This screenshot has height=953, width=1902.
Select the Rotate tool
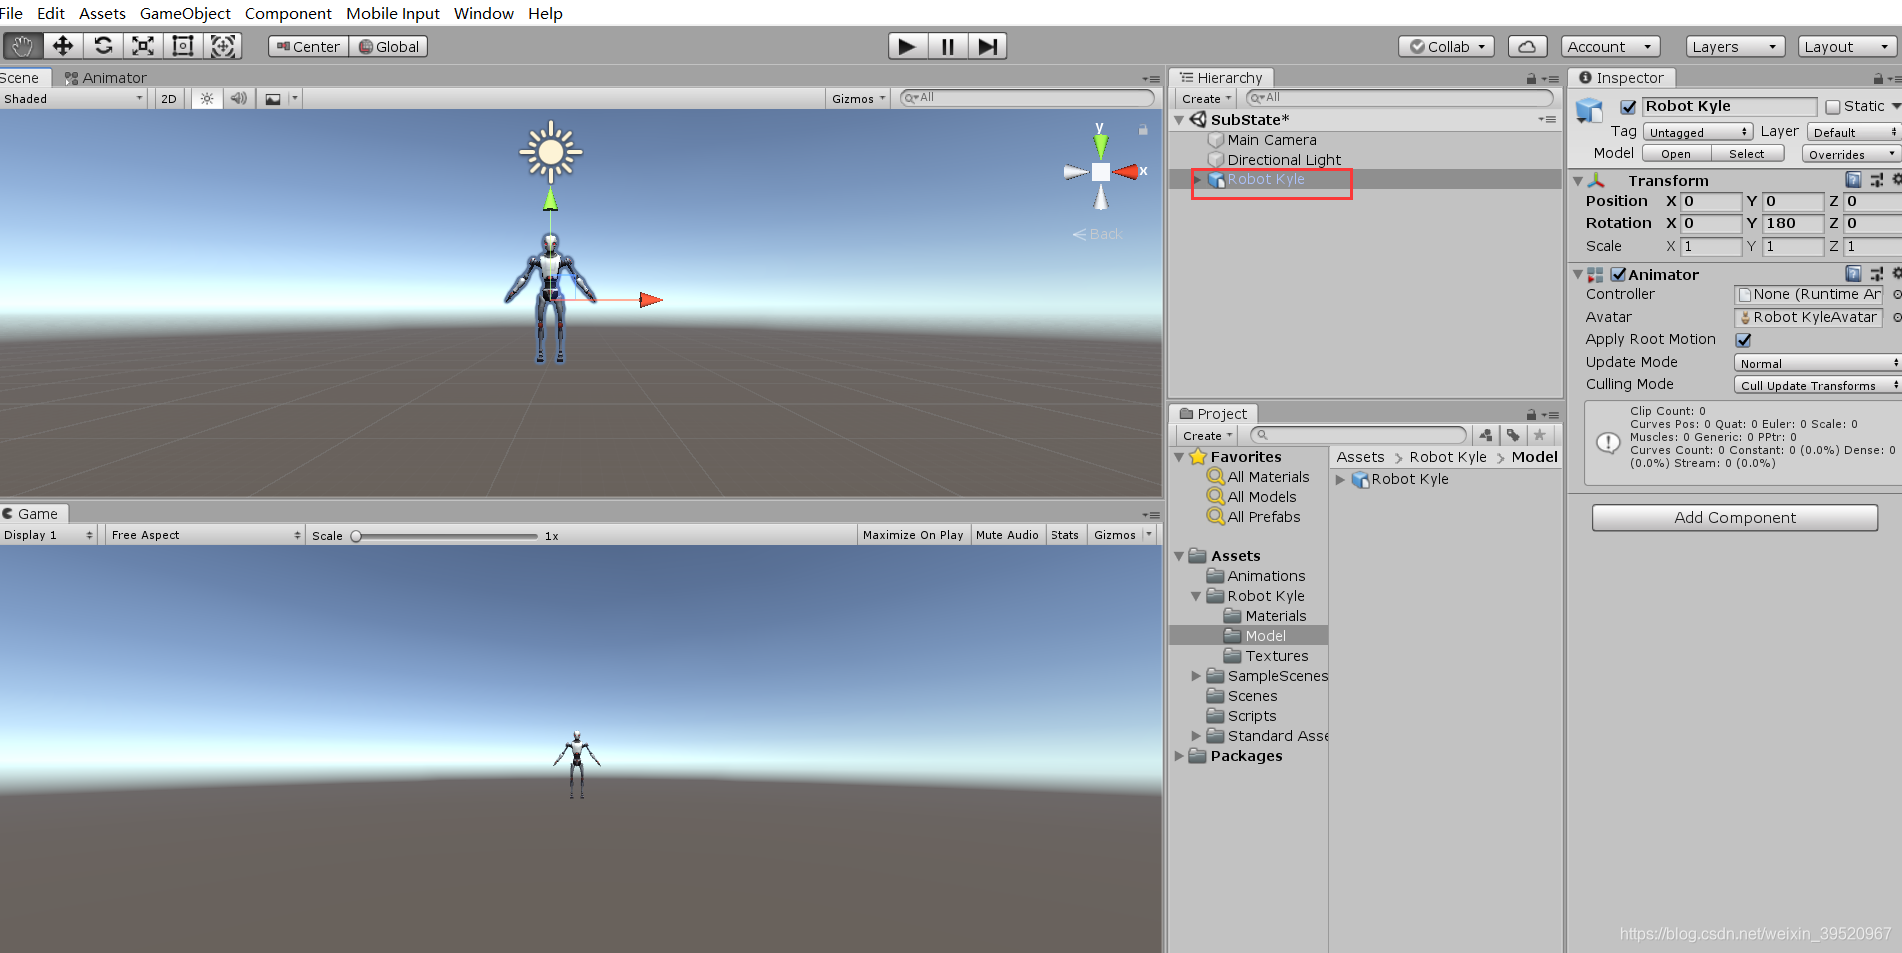(102, 46)
